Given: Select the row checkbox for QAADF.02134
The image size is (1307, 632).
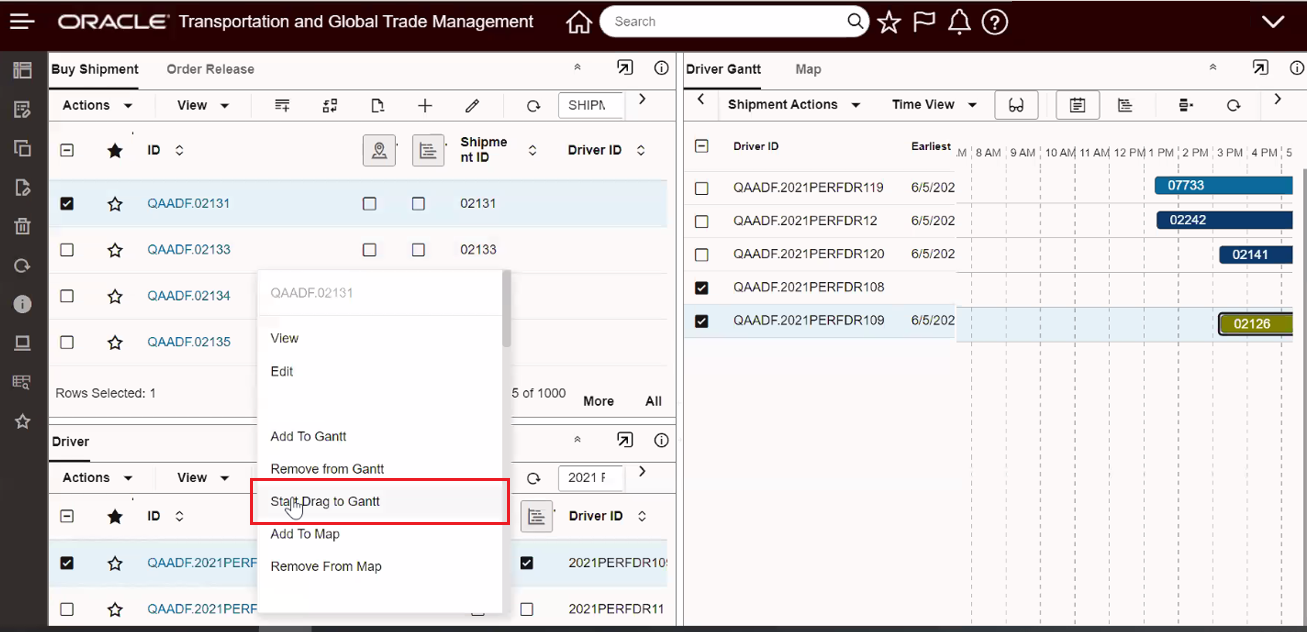Looking at the screenshot, I should [x=67, y=296].
